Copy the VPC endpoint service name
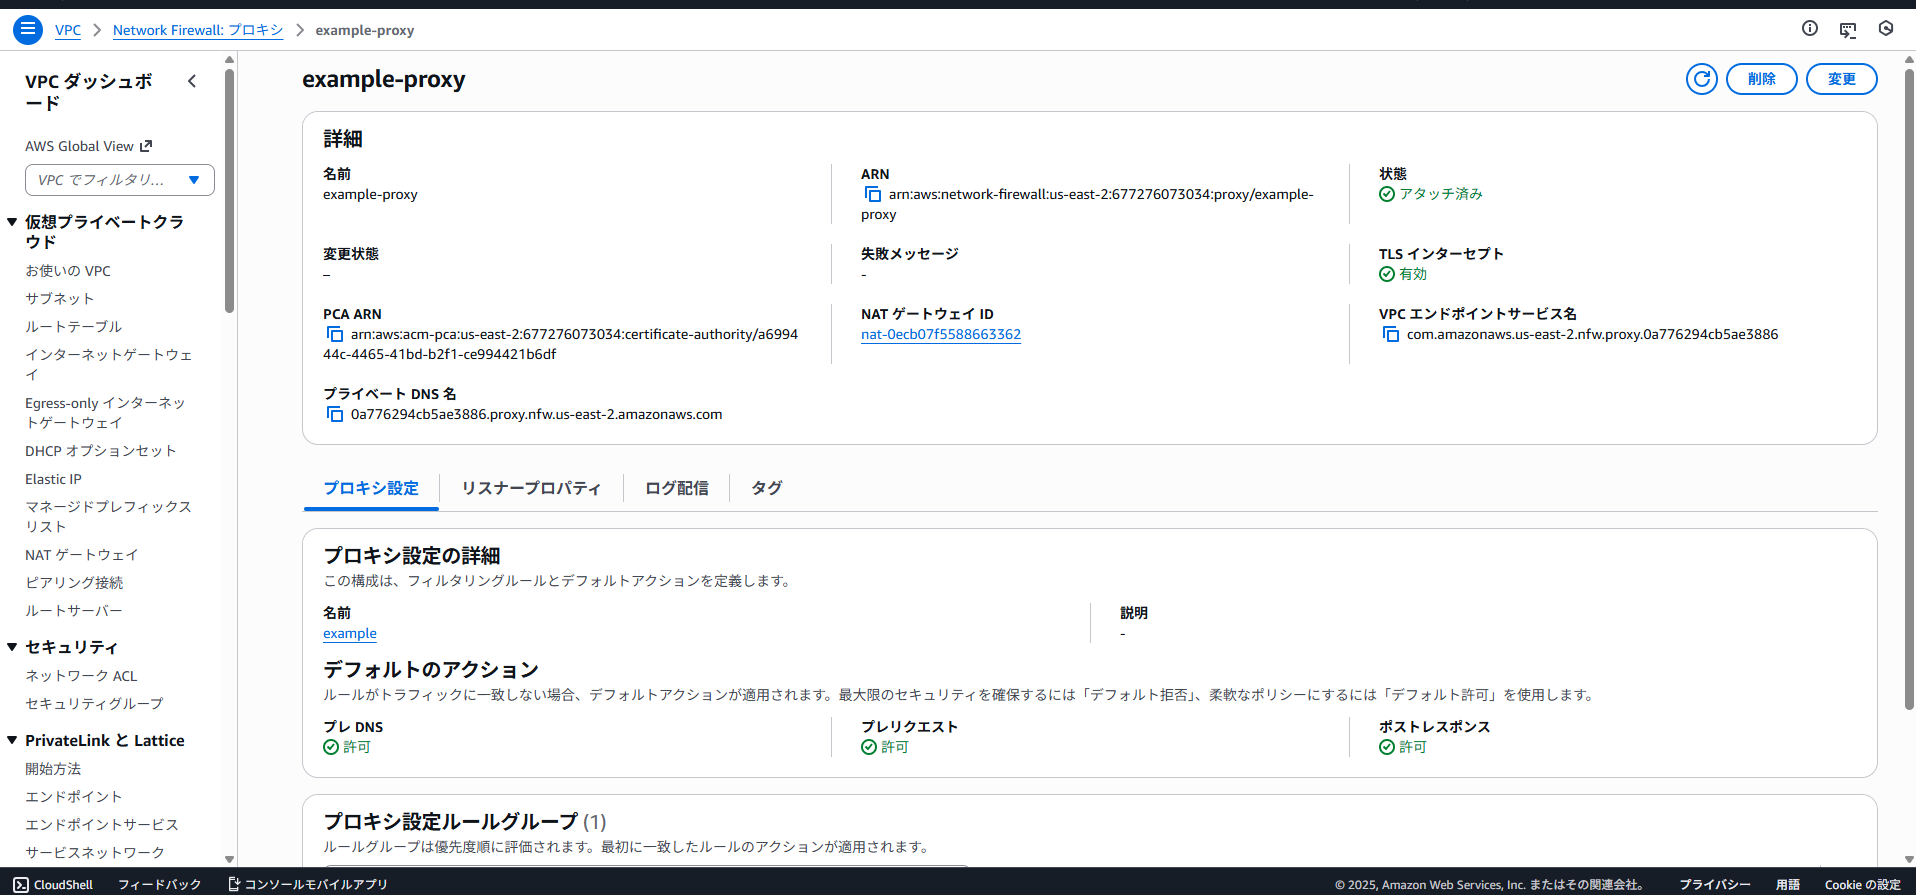 click(x=1390, y=334)
